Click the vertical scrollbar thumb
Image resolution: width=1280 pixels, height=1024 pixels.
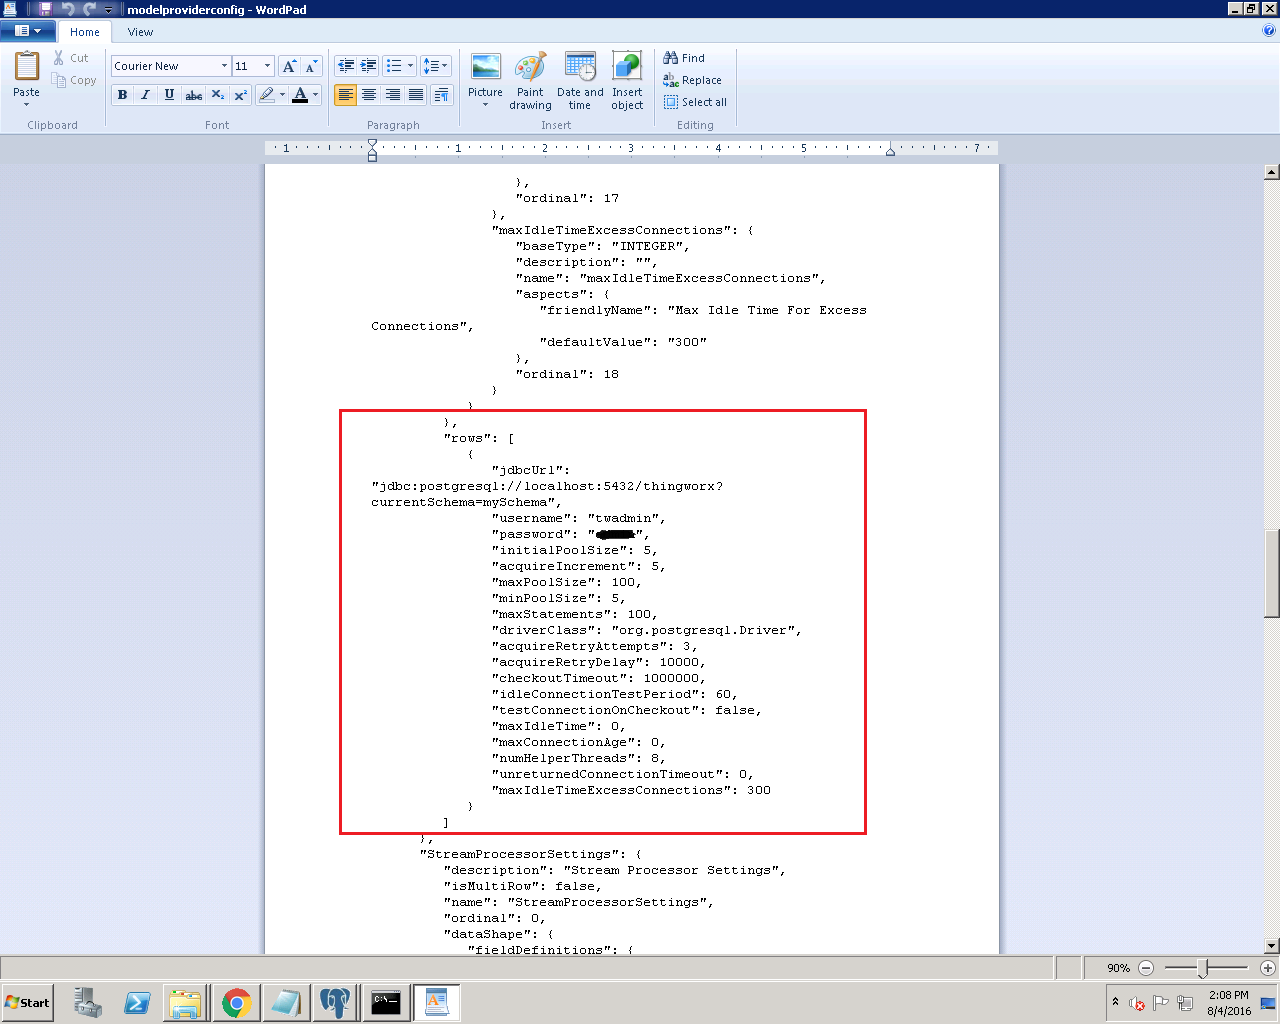1272,574
